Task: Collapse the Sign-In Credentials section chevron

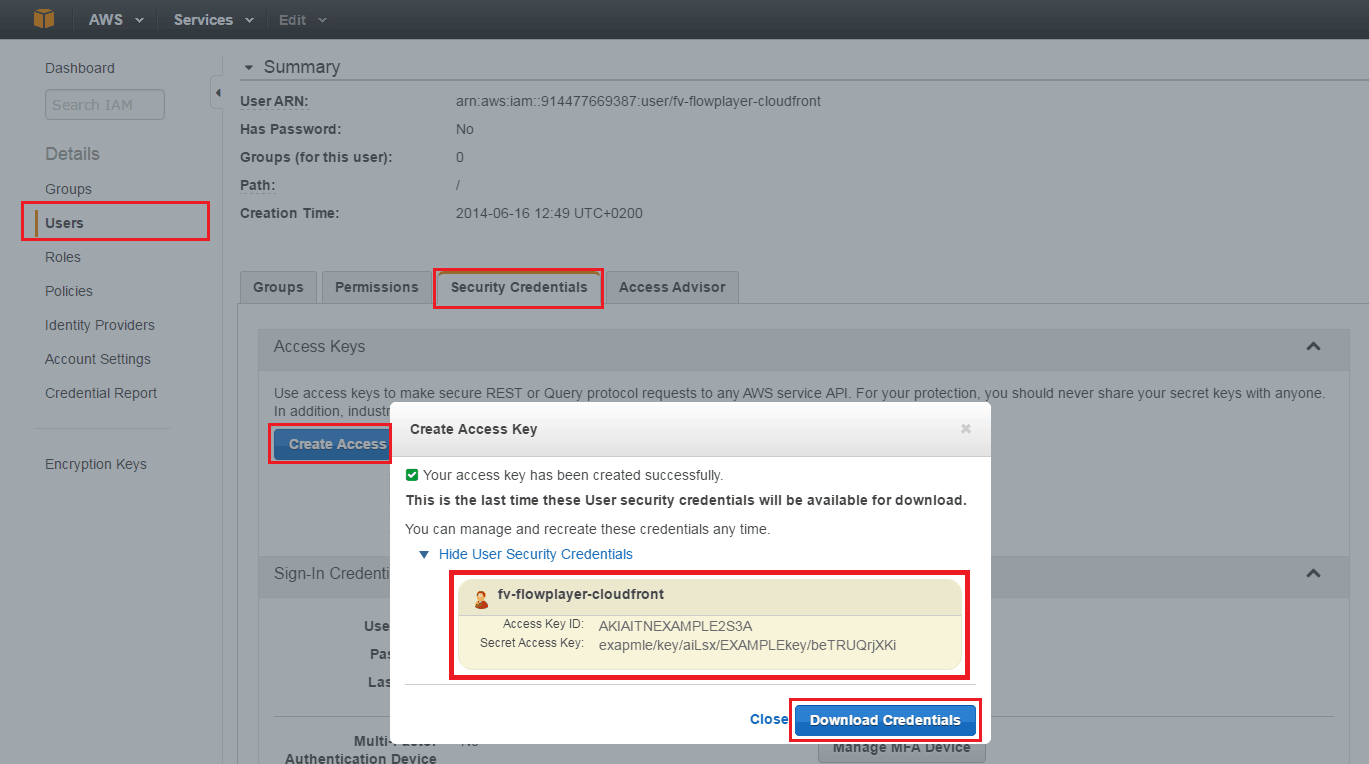Action: click(1313, 573)
